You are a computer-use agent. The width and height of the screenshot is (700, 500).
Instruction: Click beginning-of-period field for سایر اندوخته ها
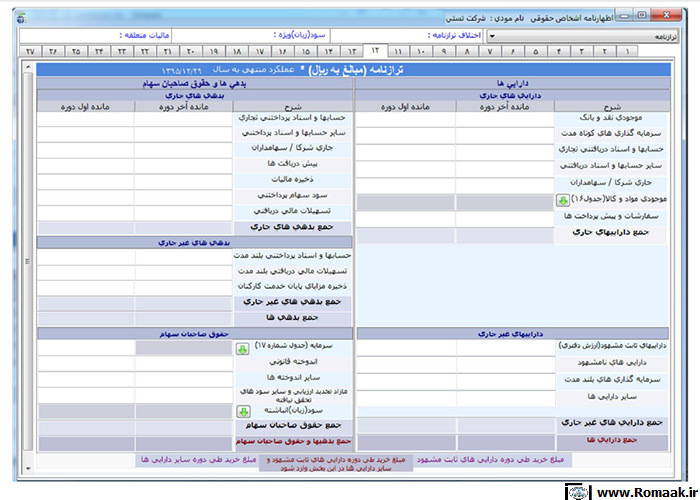[x=86, y=379]
